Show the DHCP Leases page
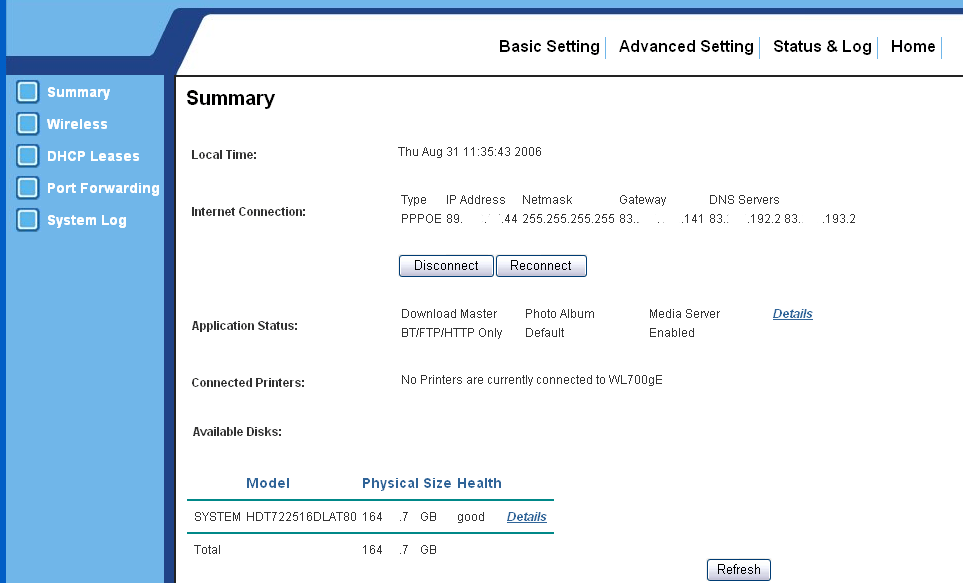 [93, 156]
